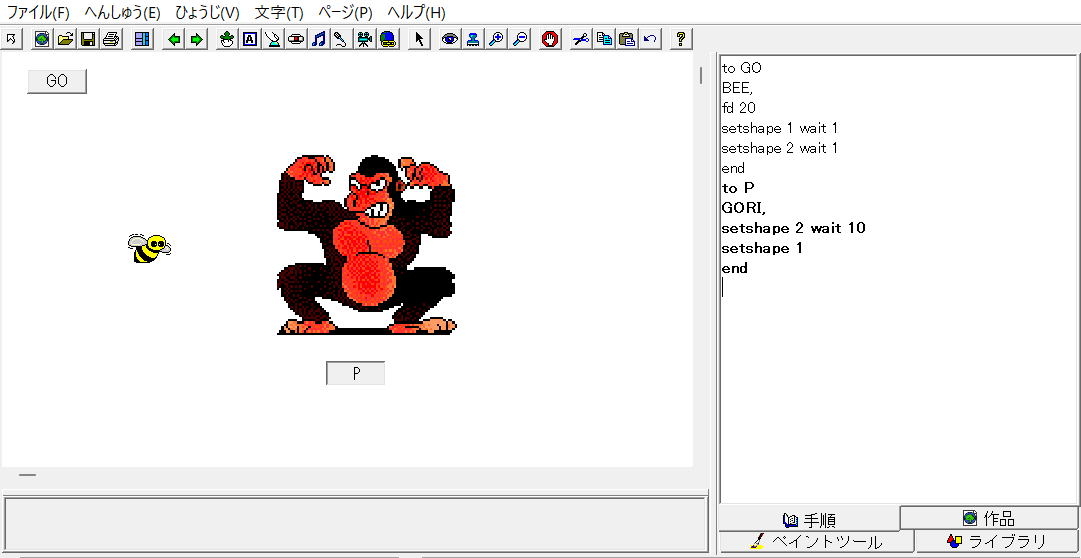Open the へんしゅう(E) menu
Viewport: 1081px width, 558px height.
[122, 12]
